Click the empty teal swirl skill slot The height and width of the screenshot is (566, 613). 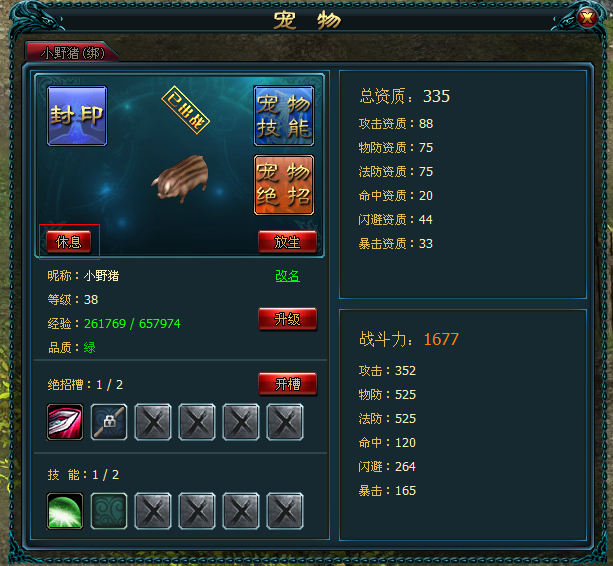109,511
